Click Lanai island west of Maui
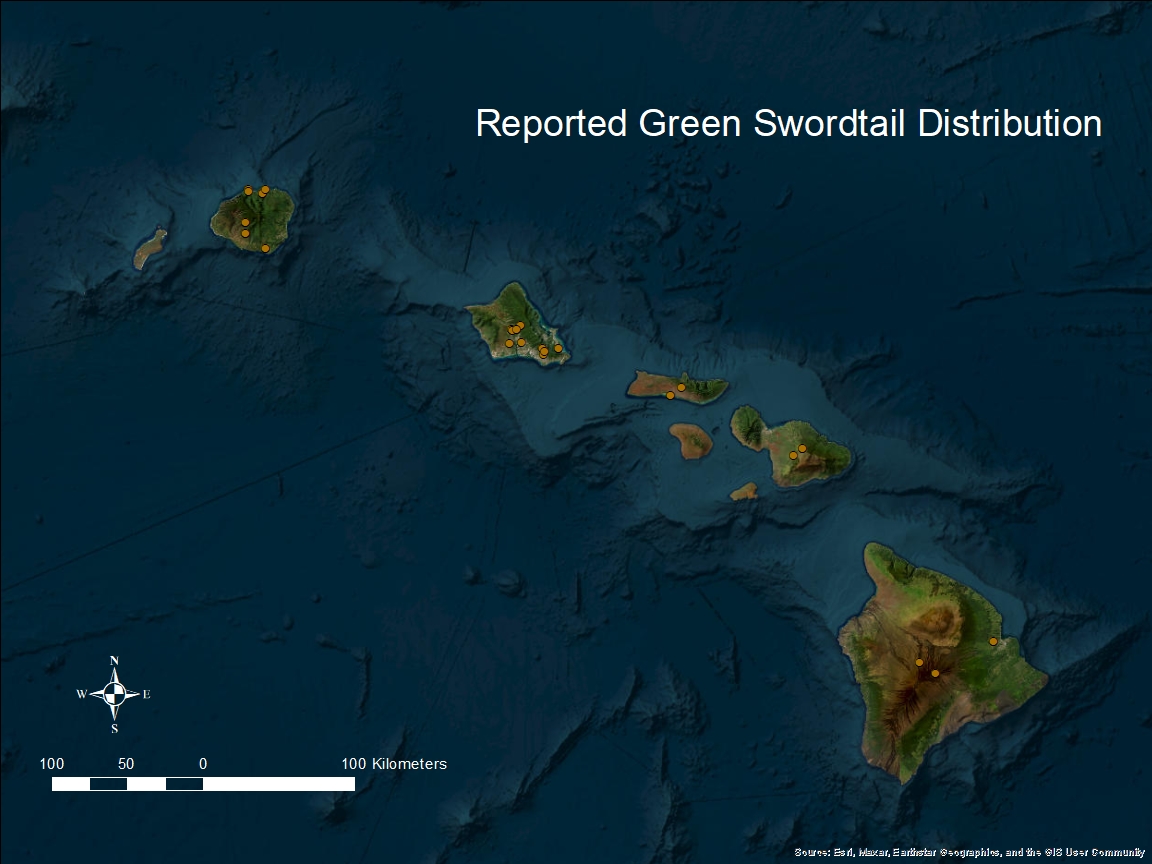 (x=691, y=440)
